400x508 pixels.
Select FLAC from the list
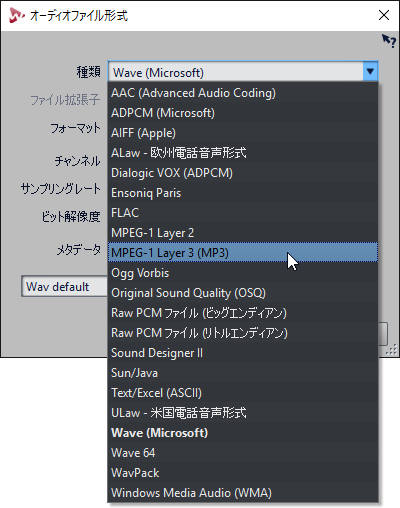[x=243, y=213]
